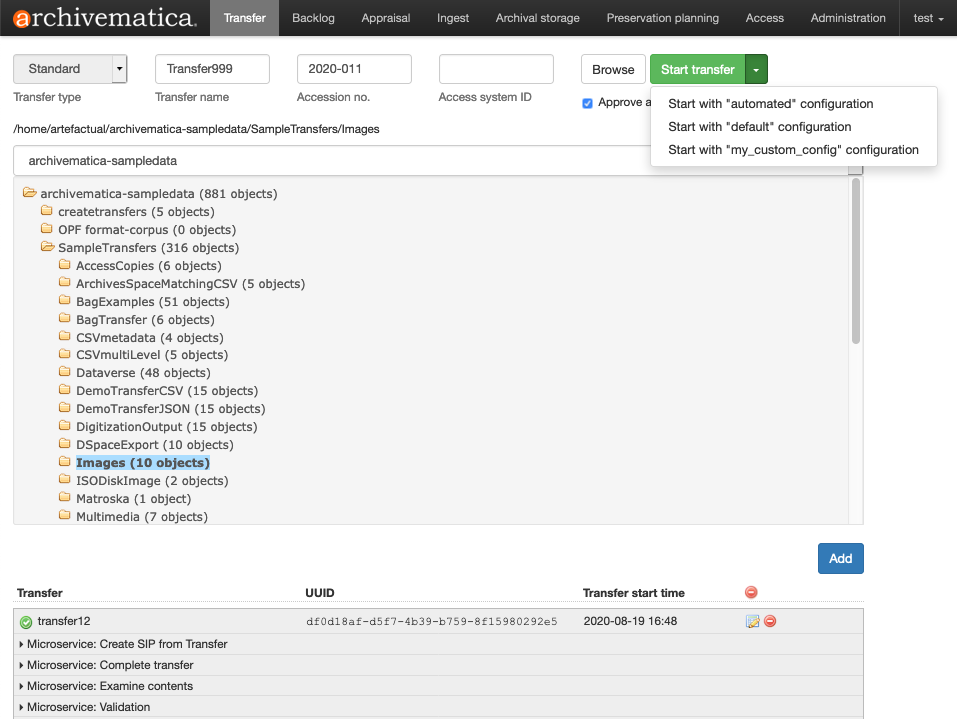Click the red remove-all icon above transfer list

pyautogui.click(x=751, y=592)
